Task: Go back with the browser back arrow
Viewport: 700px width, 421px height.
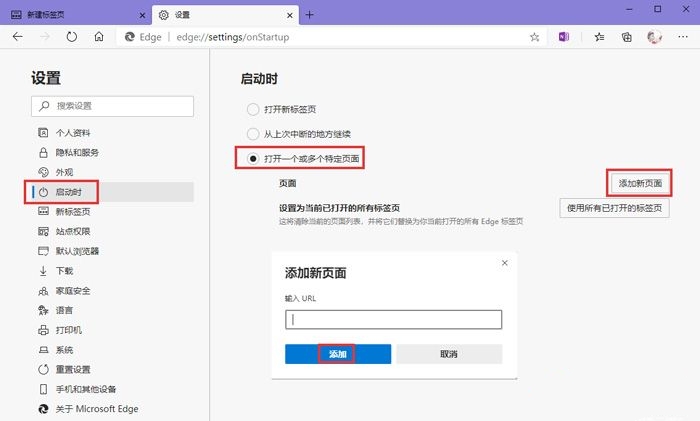Action: (x=18, y=37)
